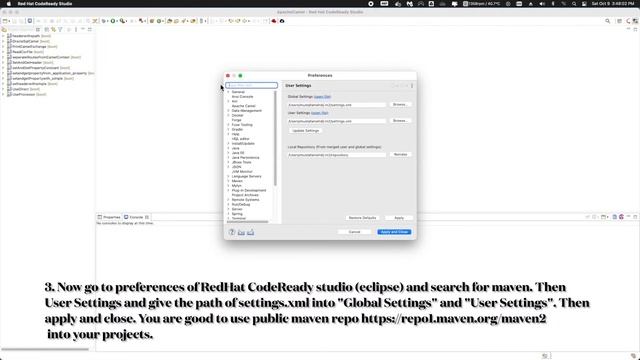Click the Run (green play) toolbar icon
Viewport: 640px width, 360px height.
click(x=113, y=21)
